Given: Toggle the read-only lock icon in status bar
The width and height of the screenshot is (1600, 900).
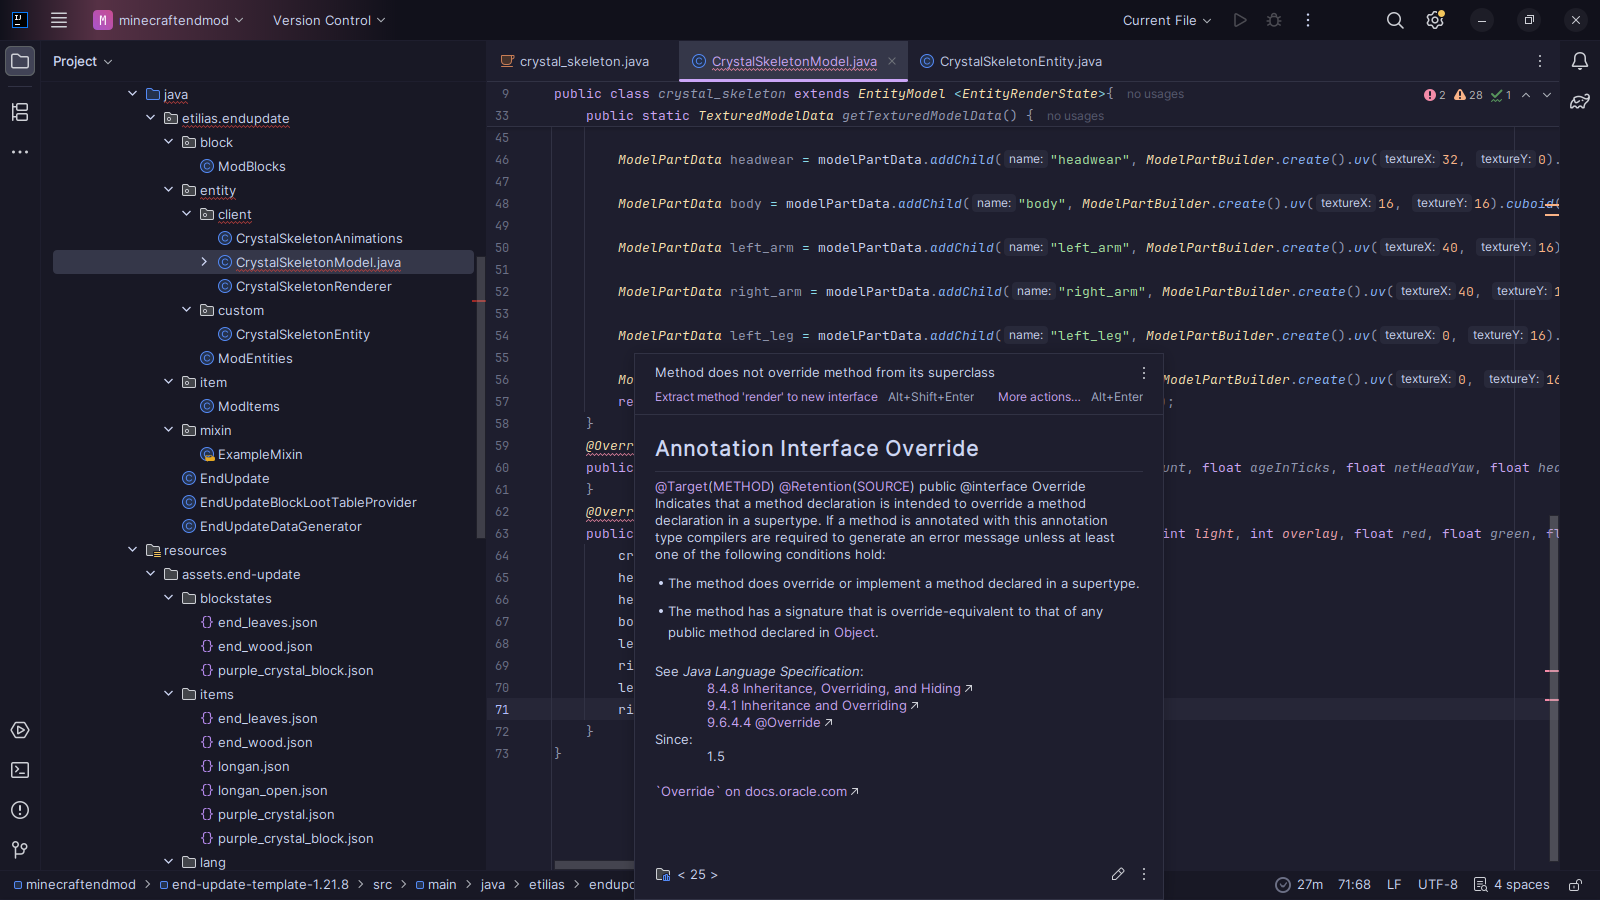Looking at the screenshot, I should pyautogui.click(x=1575, y=885).
